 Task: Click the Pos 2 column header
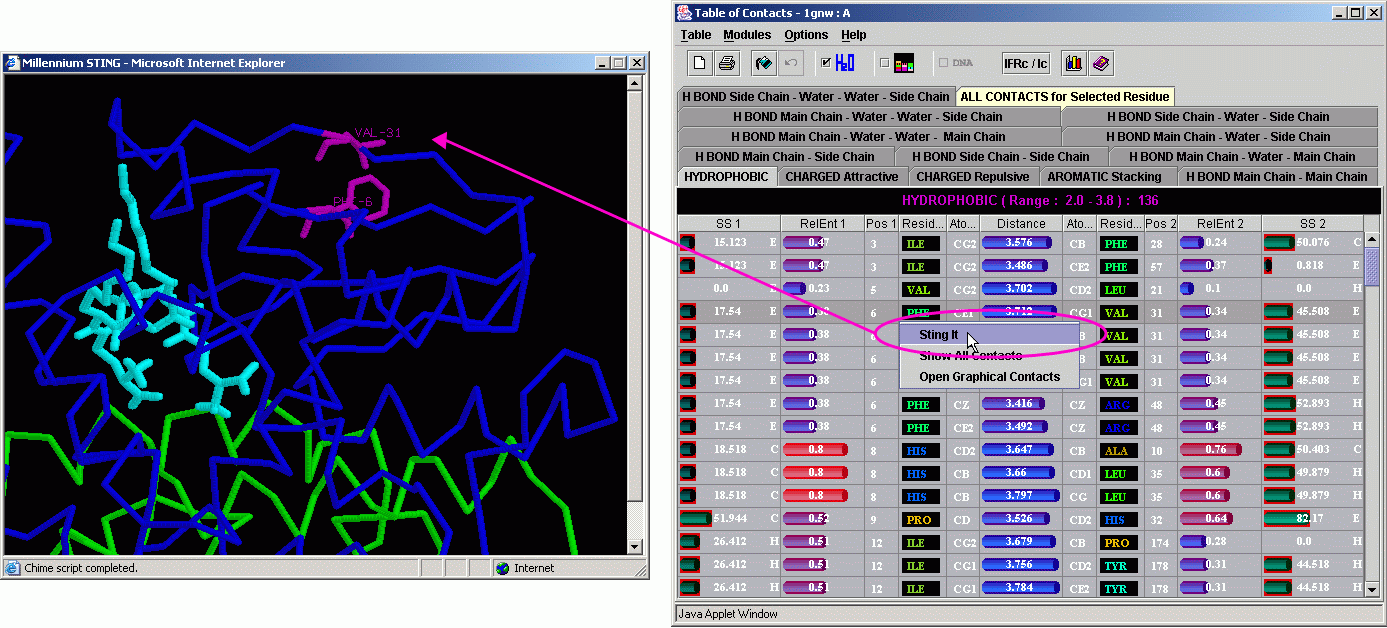click(x=1161, y=224)
